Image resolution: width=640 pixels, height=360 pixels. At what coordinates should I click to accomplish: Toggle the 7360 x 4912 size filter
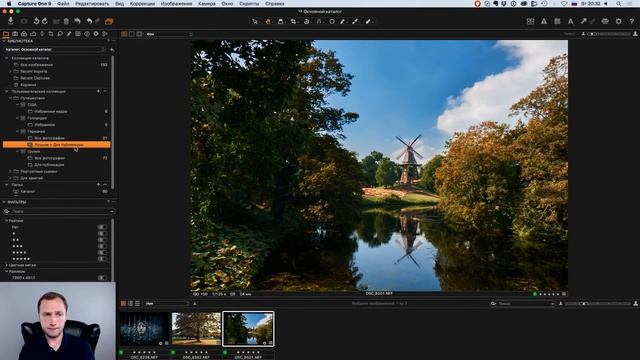click(x=102, y=278)
